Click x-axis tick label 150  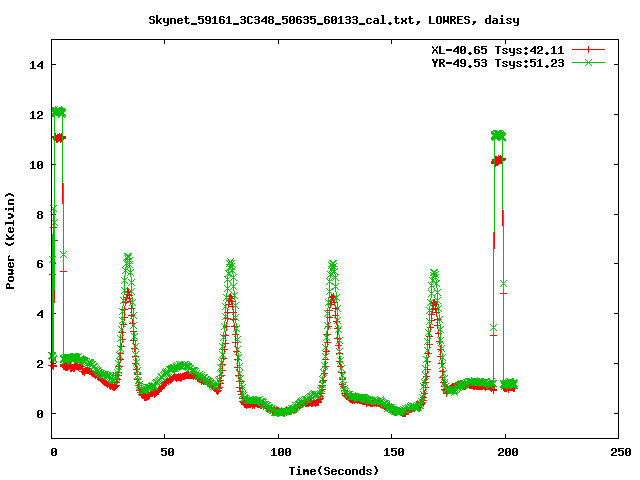click(393, 452)
